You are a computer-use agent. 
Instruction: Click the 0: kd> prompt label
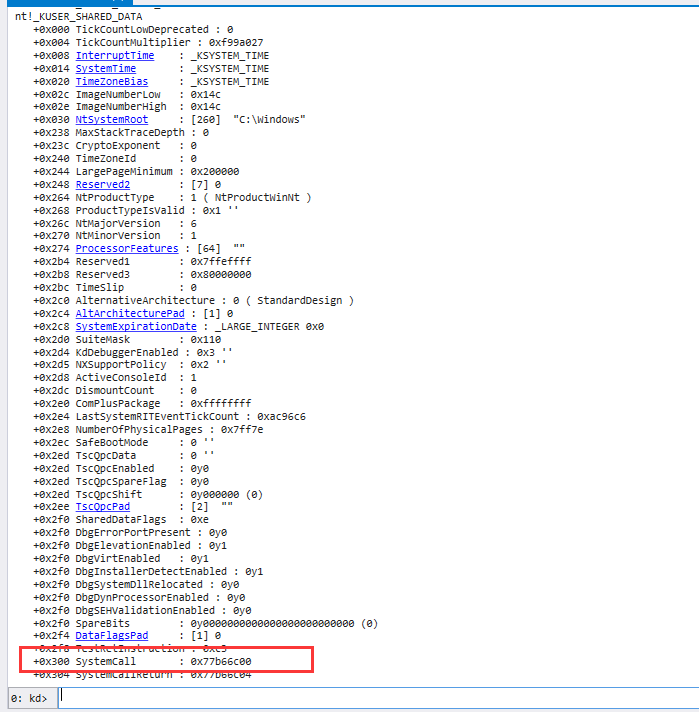(x=27, y=697)
